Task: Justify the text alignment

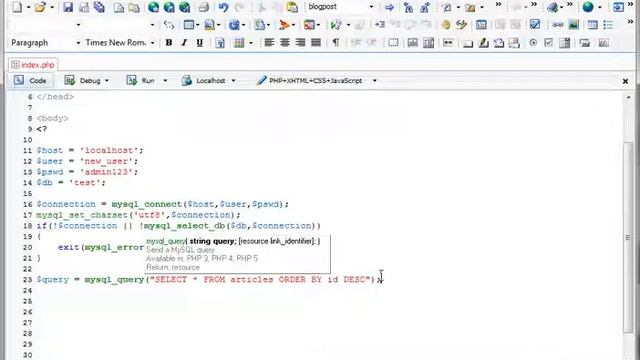Action: [x=316, y=42]
